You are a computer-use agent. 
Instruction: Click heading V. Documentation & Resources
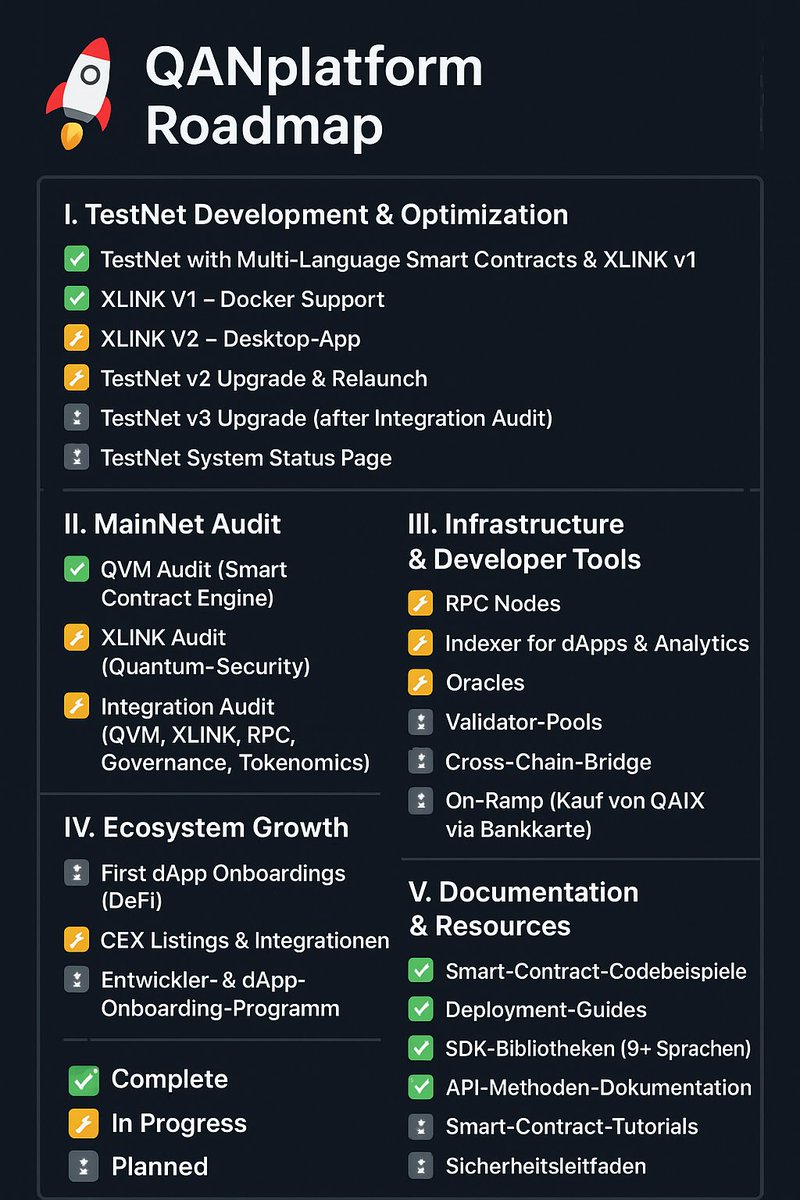(x=524, y=908)
